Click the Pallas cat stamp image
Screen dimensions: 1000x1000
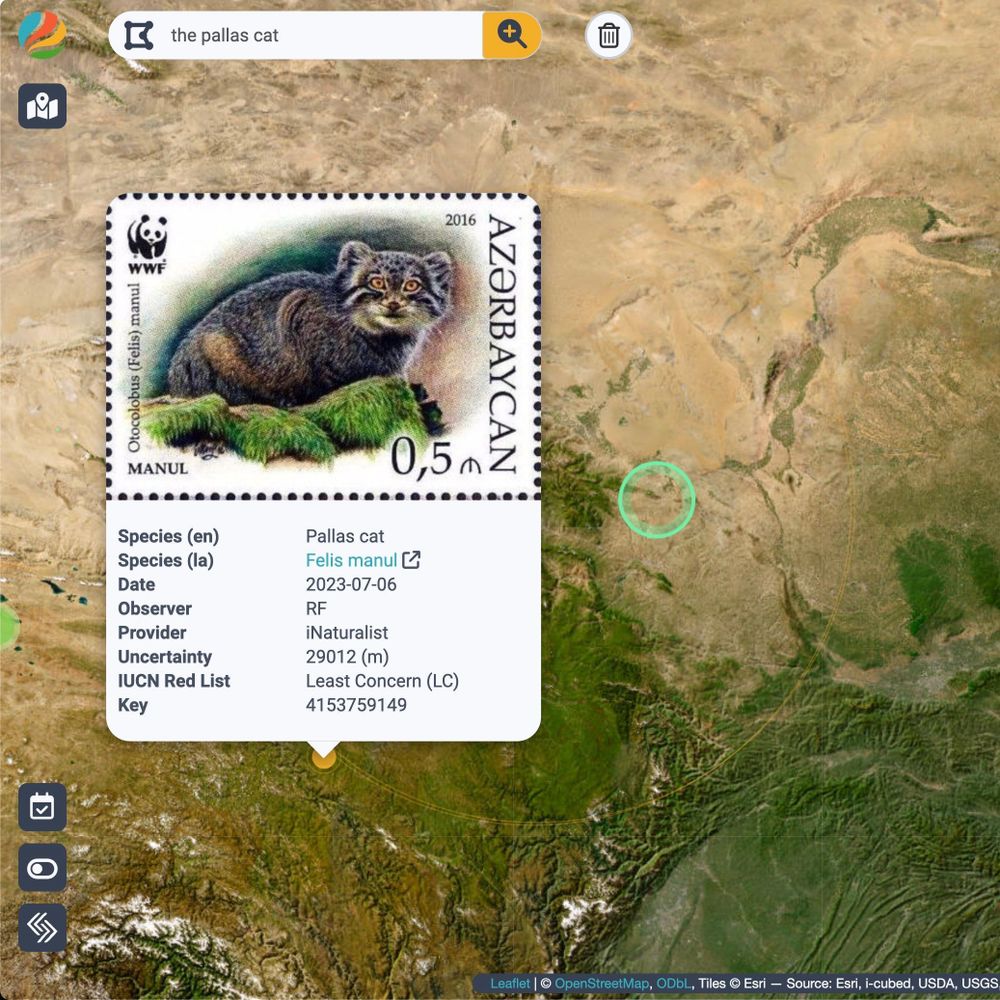pos(323,347)
